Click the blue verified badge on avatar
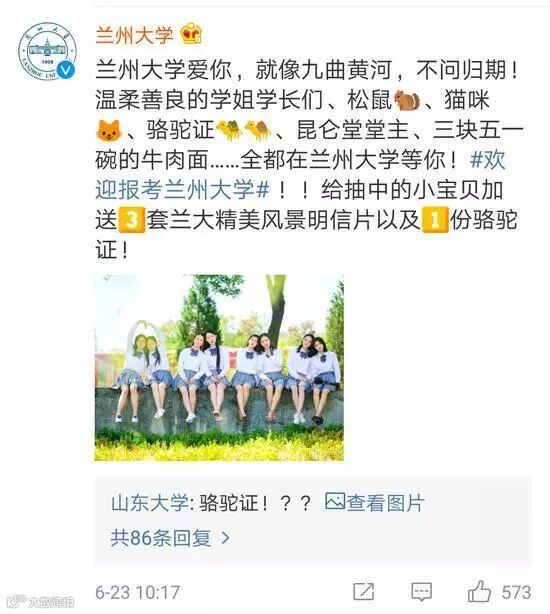Image resolution: width=550 pixels, height=614 pixels. coord(65,70)
